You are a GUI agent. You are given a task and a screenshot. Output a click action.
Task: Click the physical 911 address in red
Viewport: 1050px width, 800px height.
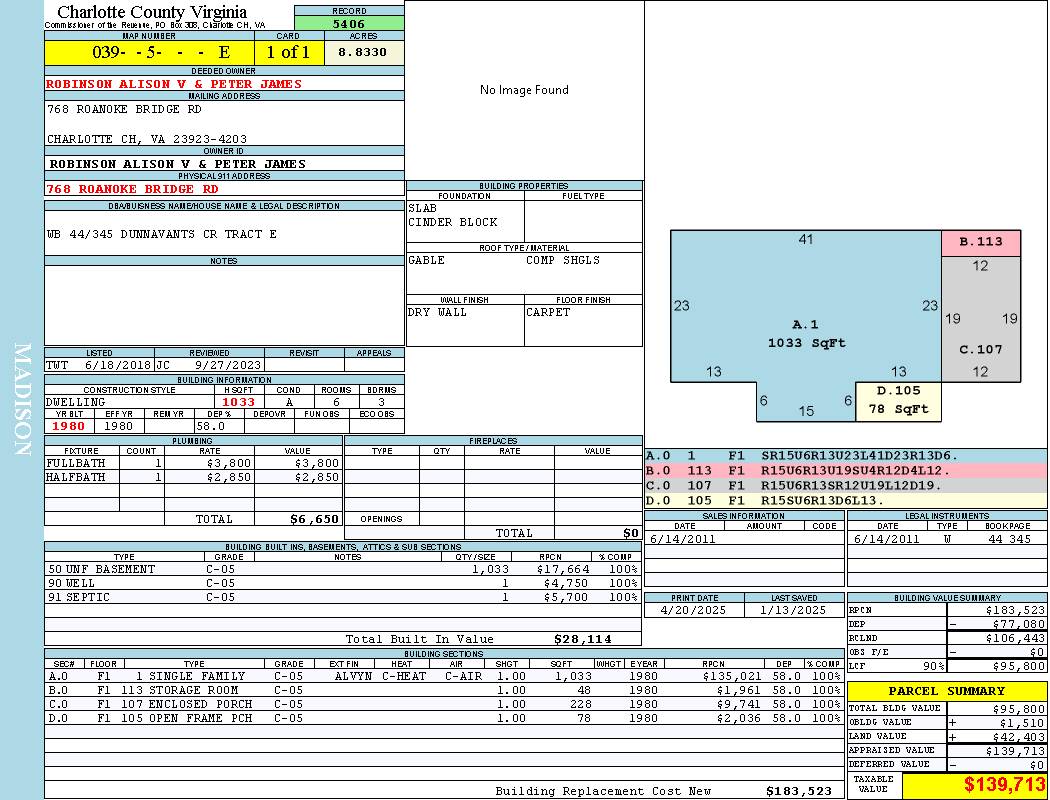click(132, 188)
